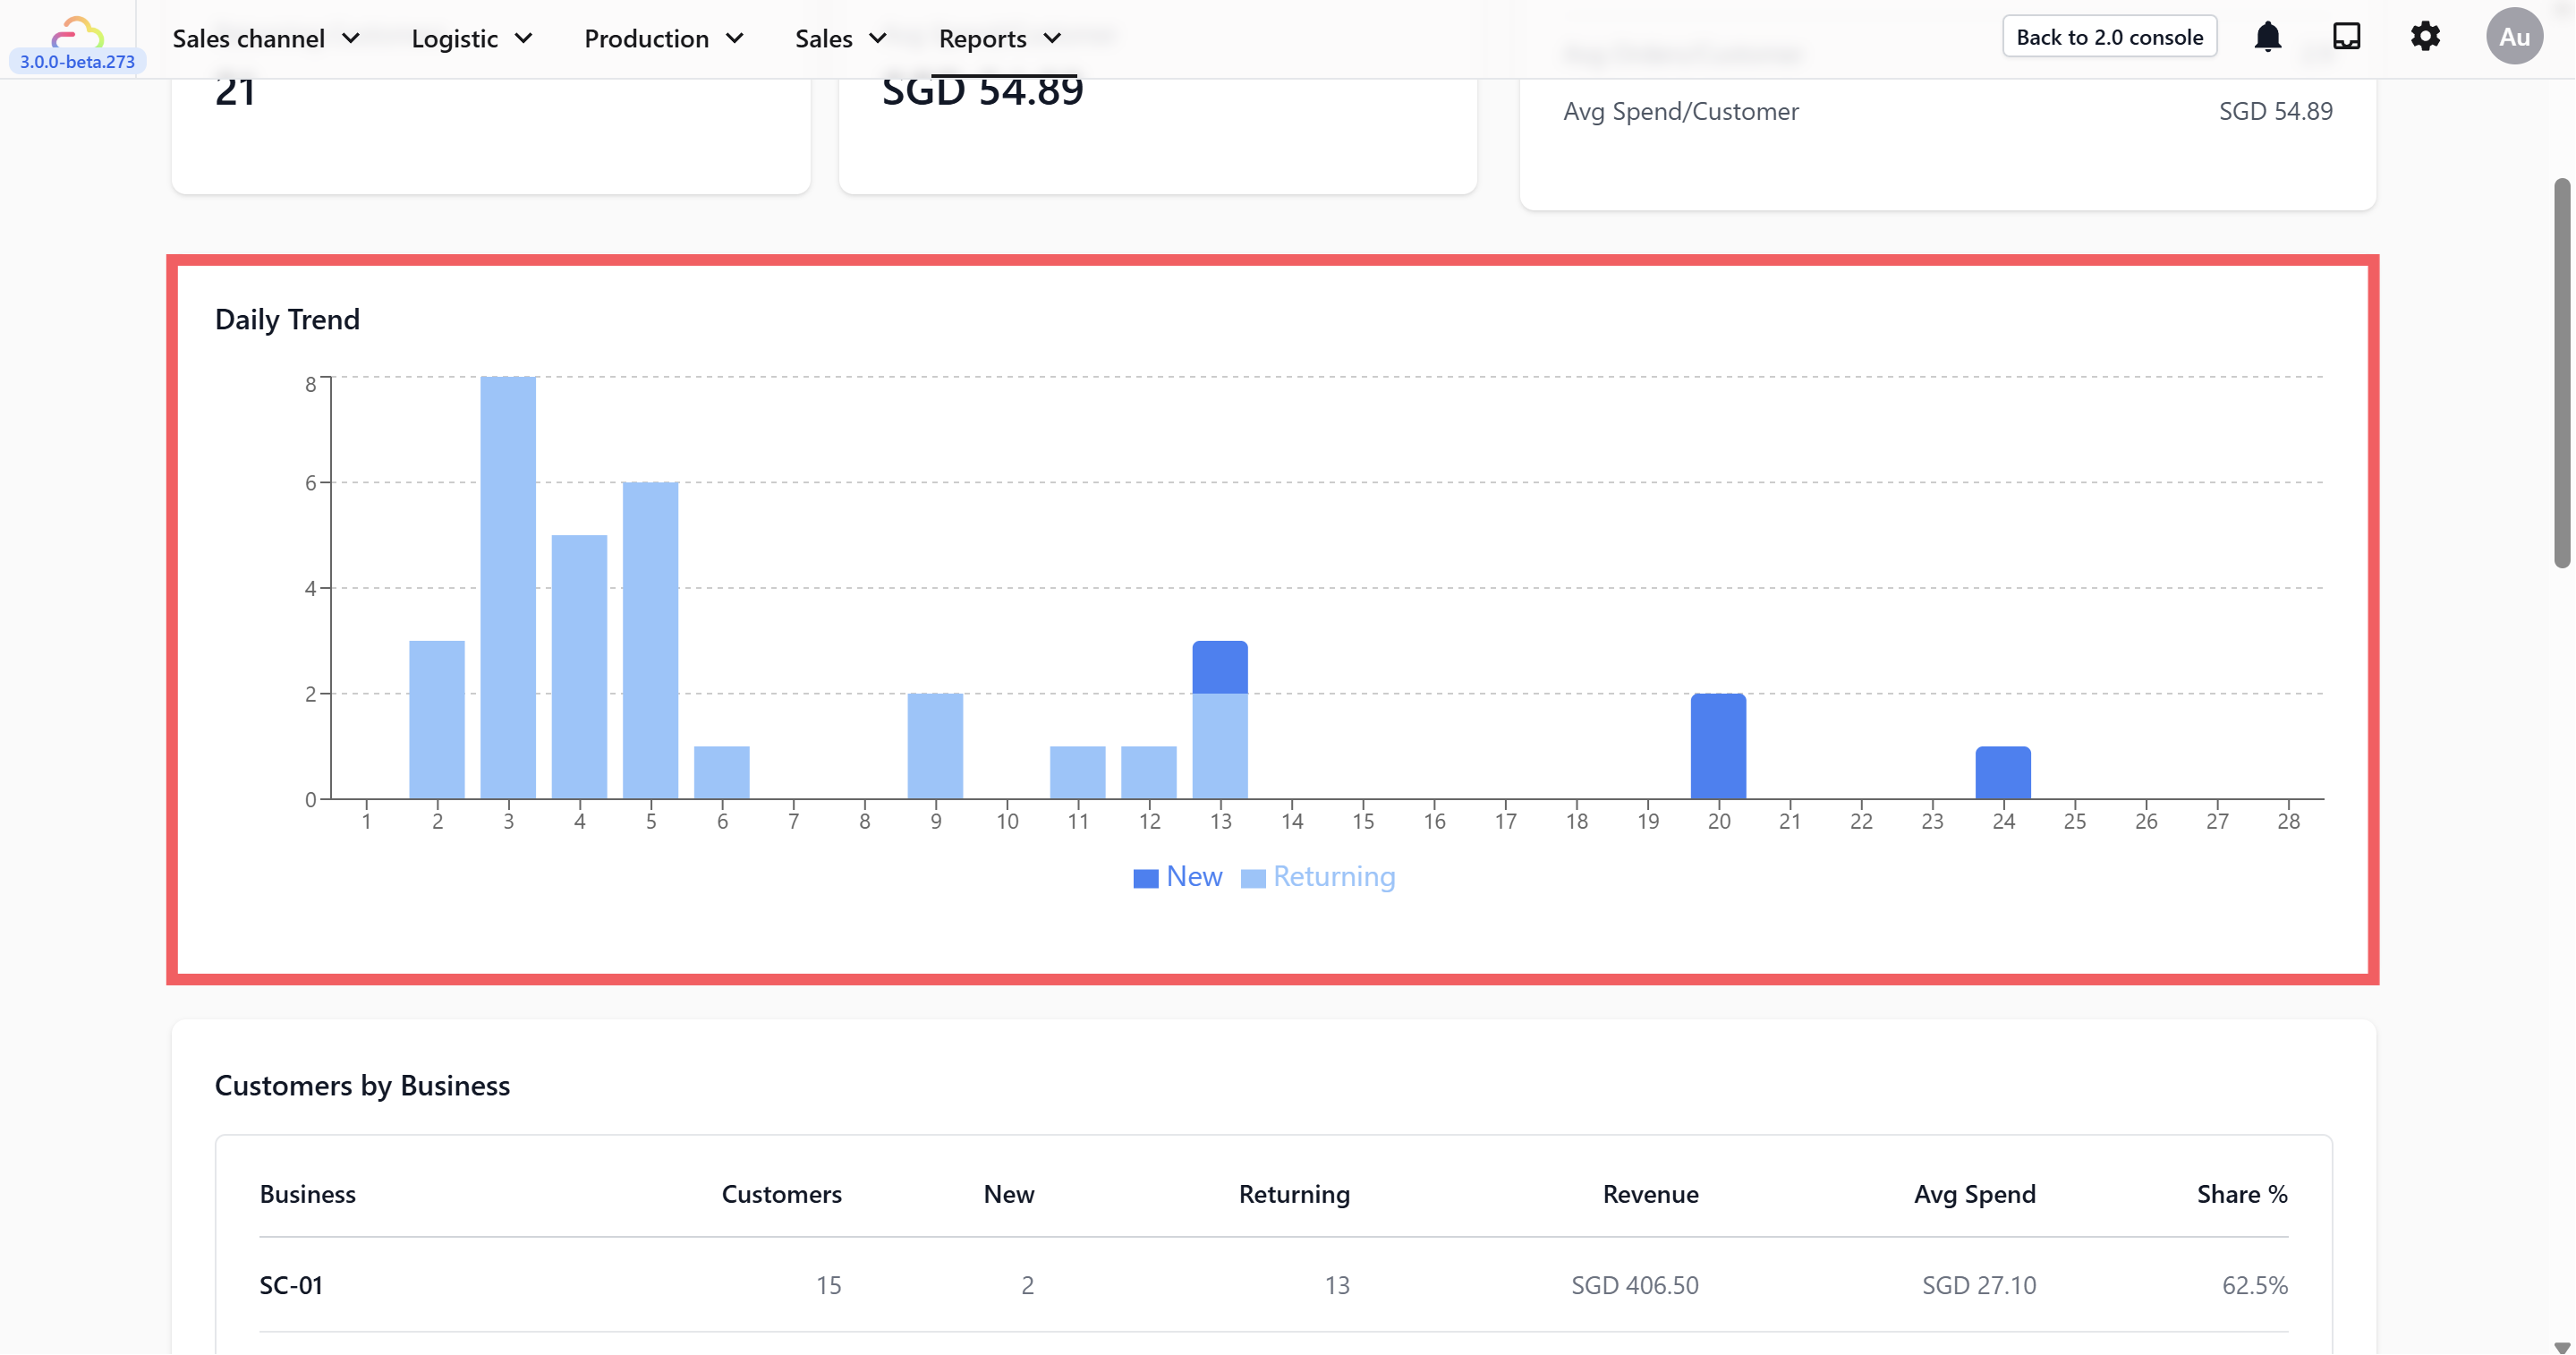This screenshot has width=2576, height=1355.
Task: Toggle Returning series in chart legend
Action: 1333,877
